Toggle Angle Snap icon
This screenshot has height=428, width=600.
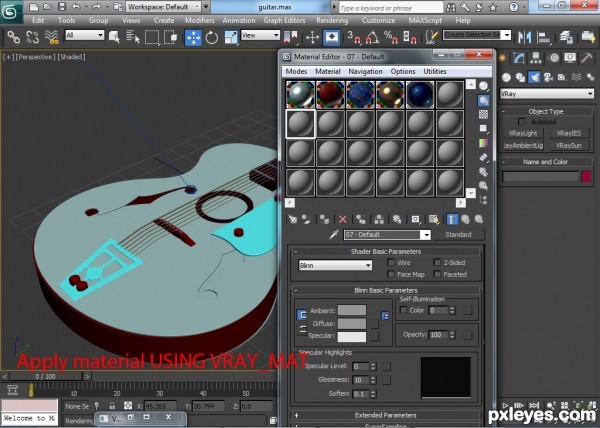372,37
